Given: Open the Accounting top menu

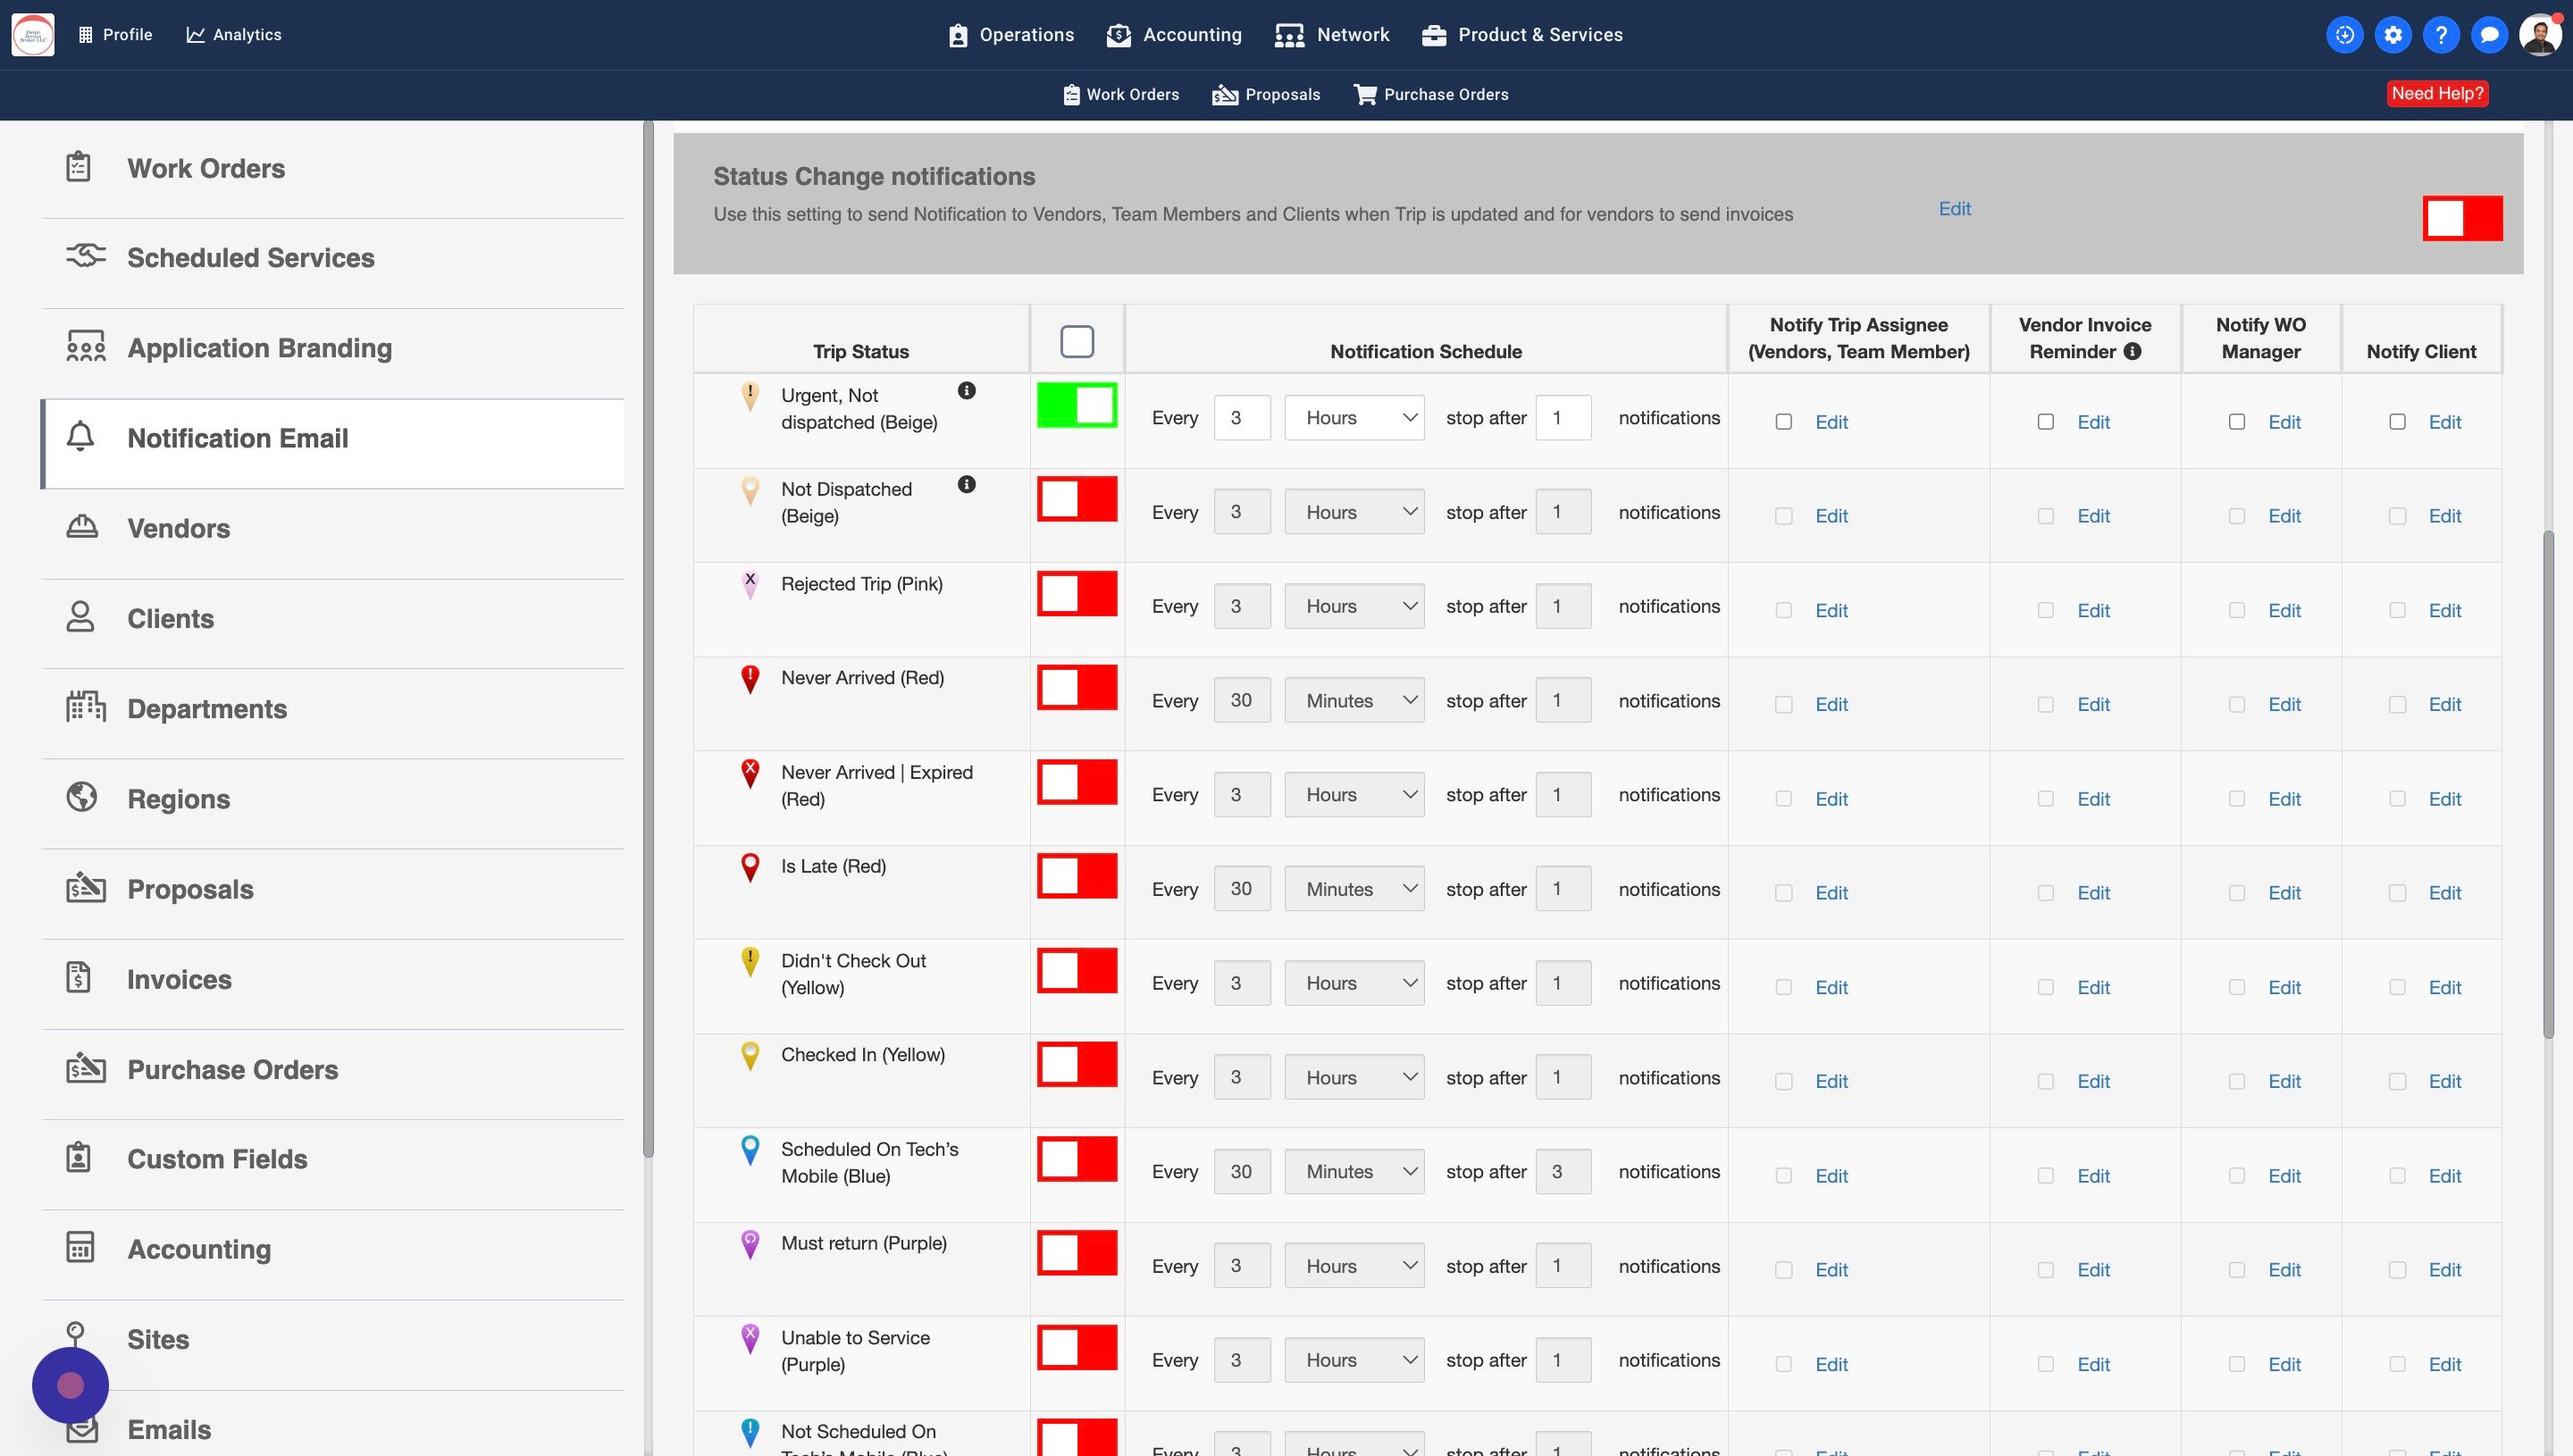Looking at the screenshot, I should [1175, 35].
